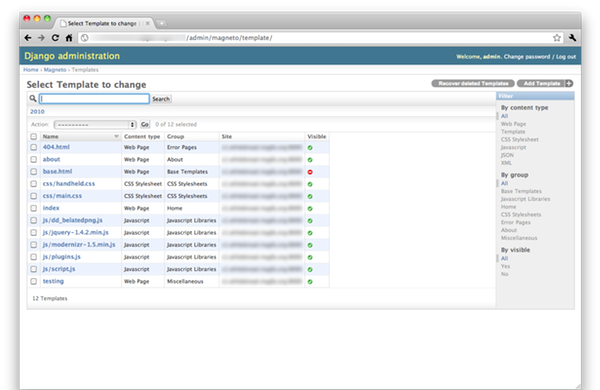Click the Search button
The width and height of the screenshot is (600, 390).
[161, 99]
